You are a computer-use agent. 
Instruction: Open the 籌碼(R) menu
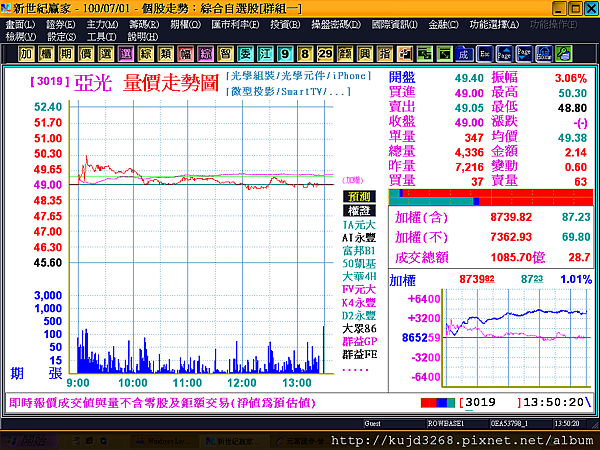144,24
